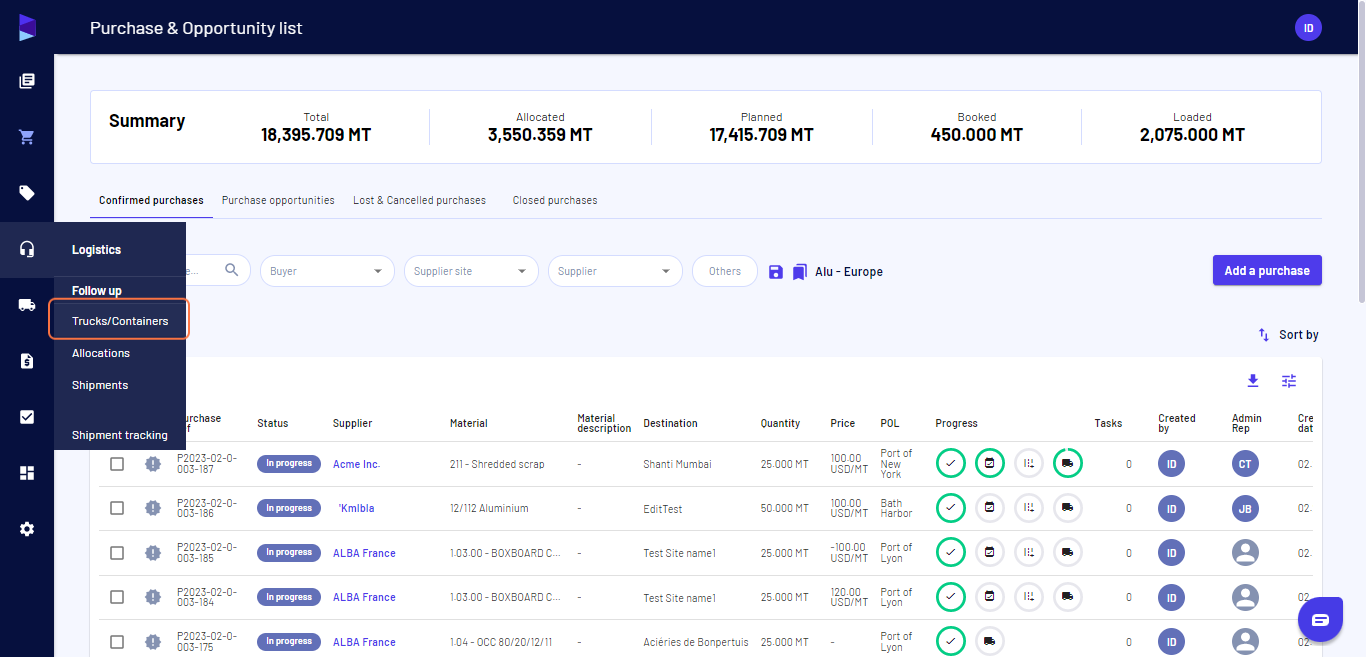This screenshot has height=657, width=1366.
Task: Click the Add a purchase button
Action: click(x=1267, y=270)
